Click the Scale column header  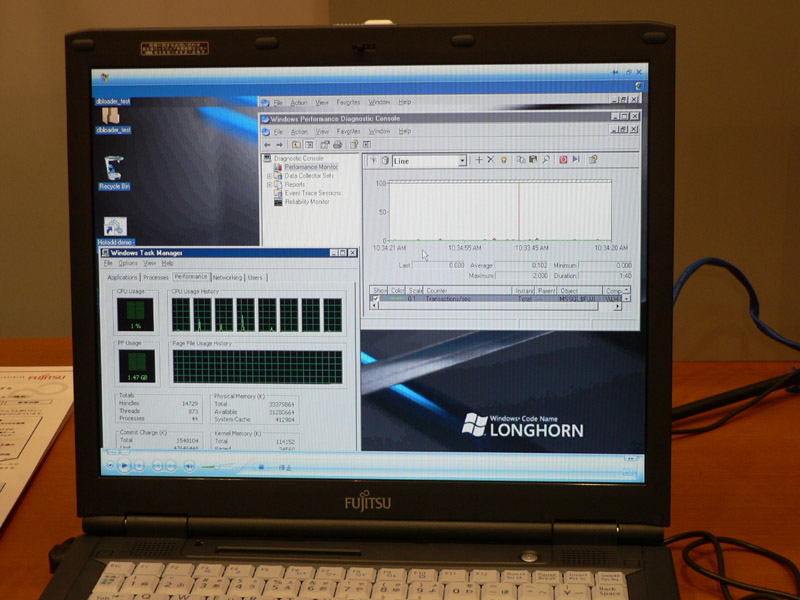415,290
